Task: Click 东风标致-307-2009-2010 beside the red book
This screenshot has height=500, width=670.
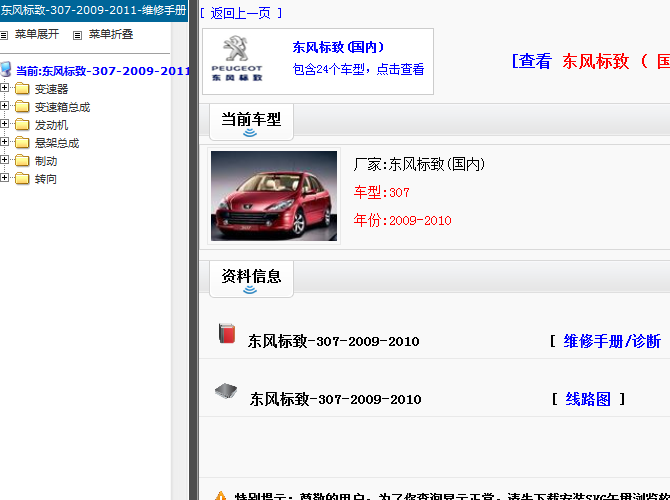Action: tap(334, 341)
